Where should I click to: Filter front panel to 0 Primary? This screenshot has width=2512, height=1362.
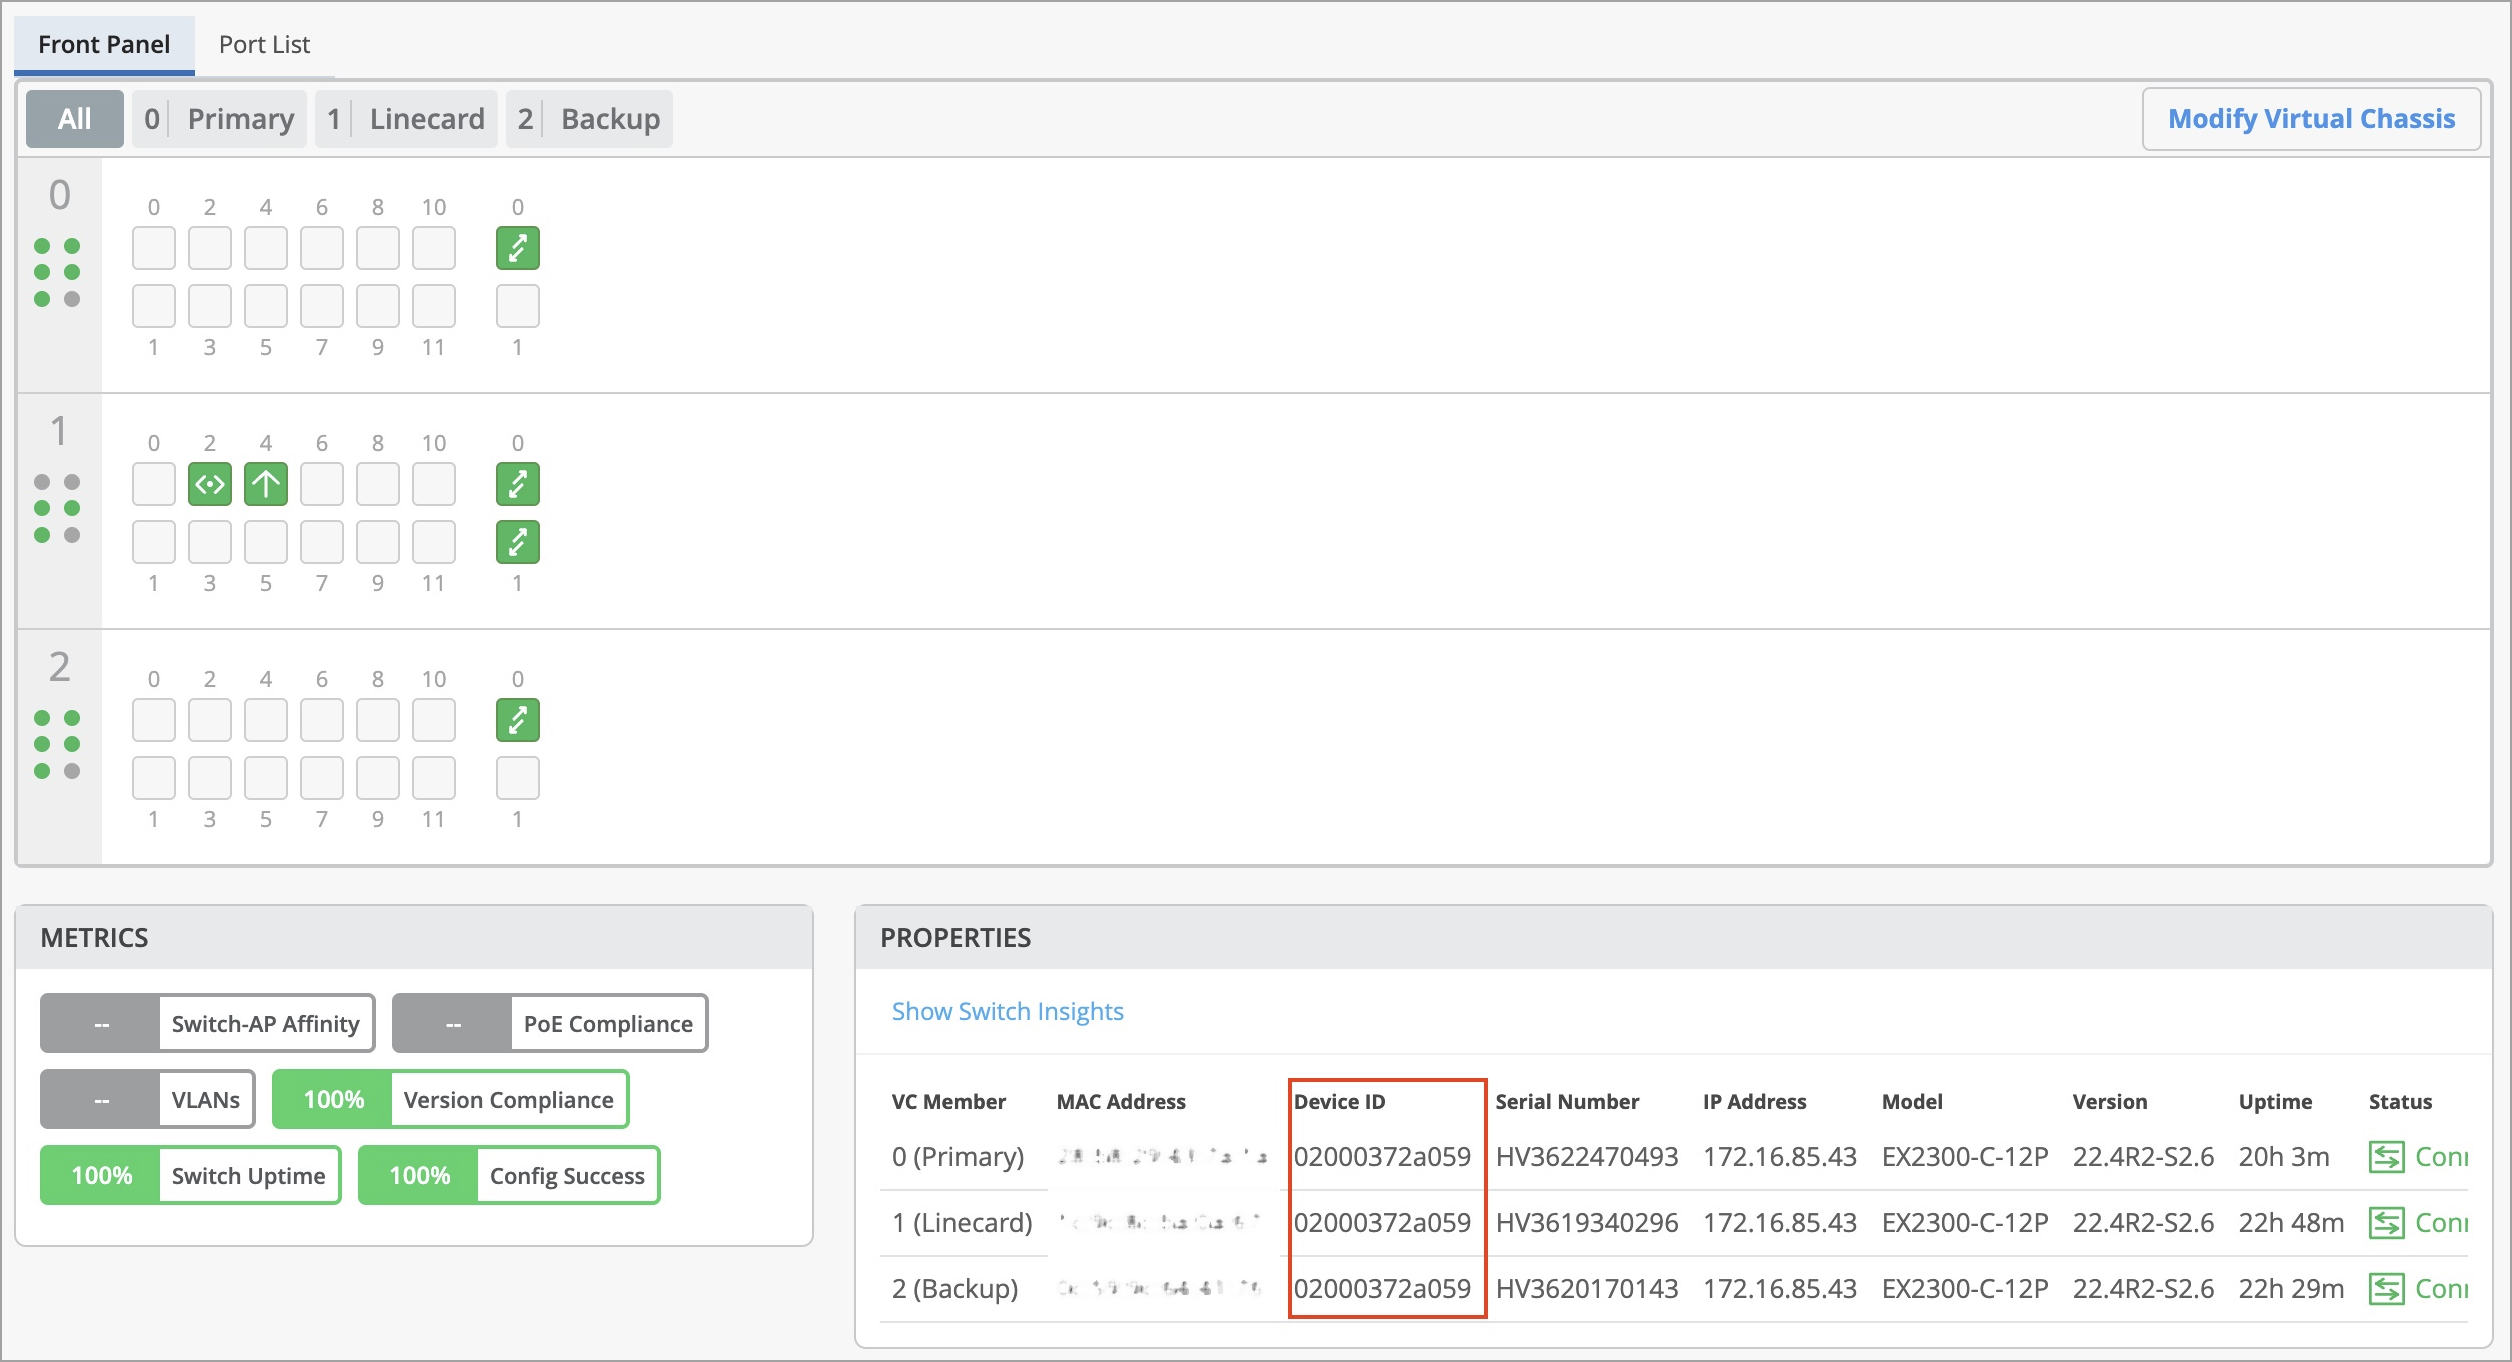tap(219, 119)
